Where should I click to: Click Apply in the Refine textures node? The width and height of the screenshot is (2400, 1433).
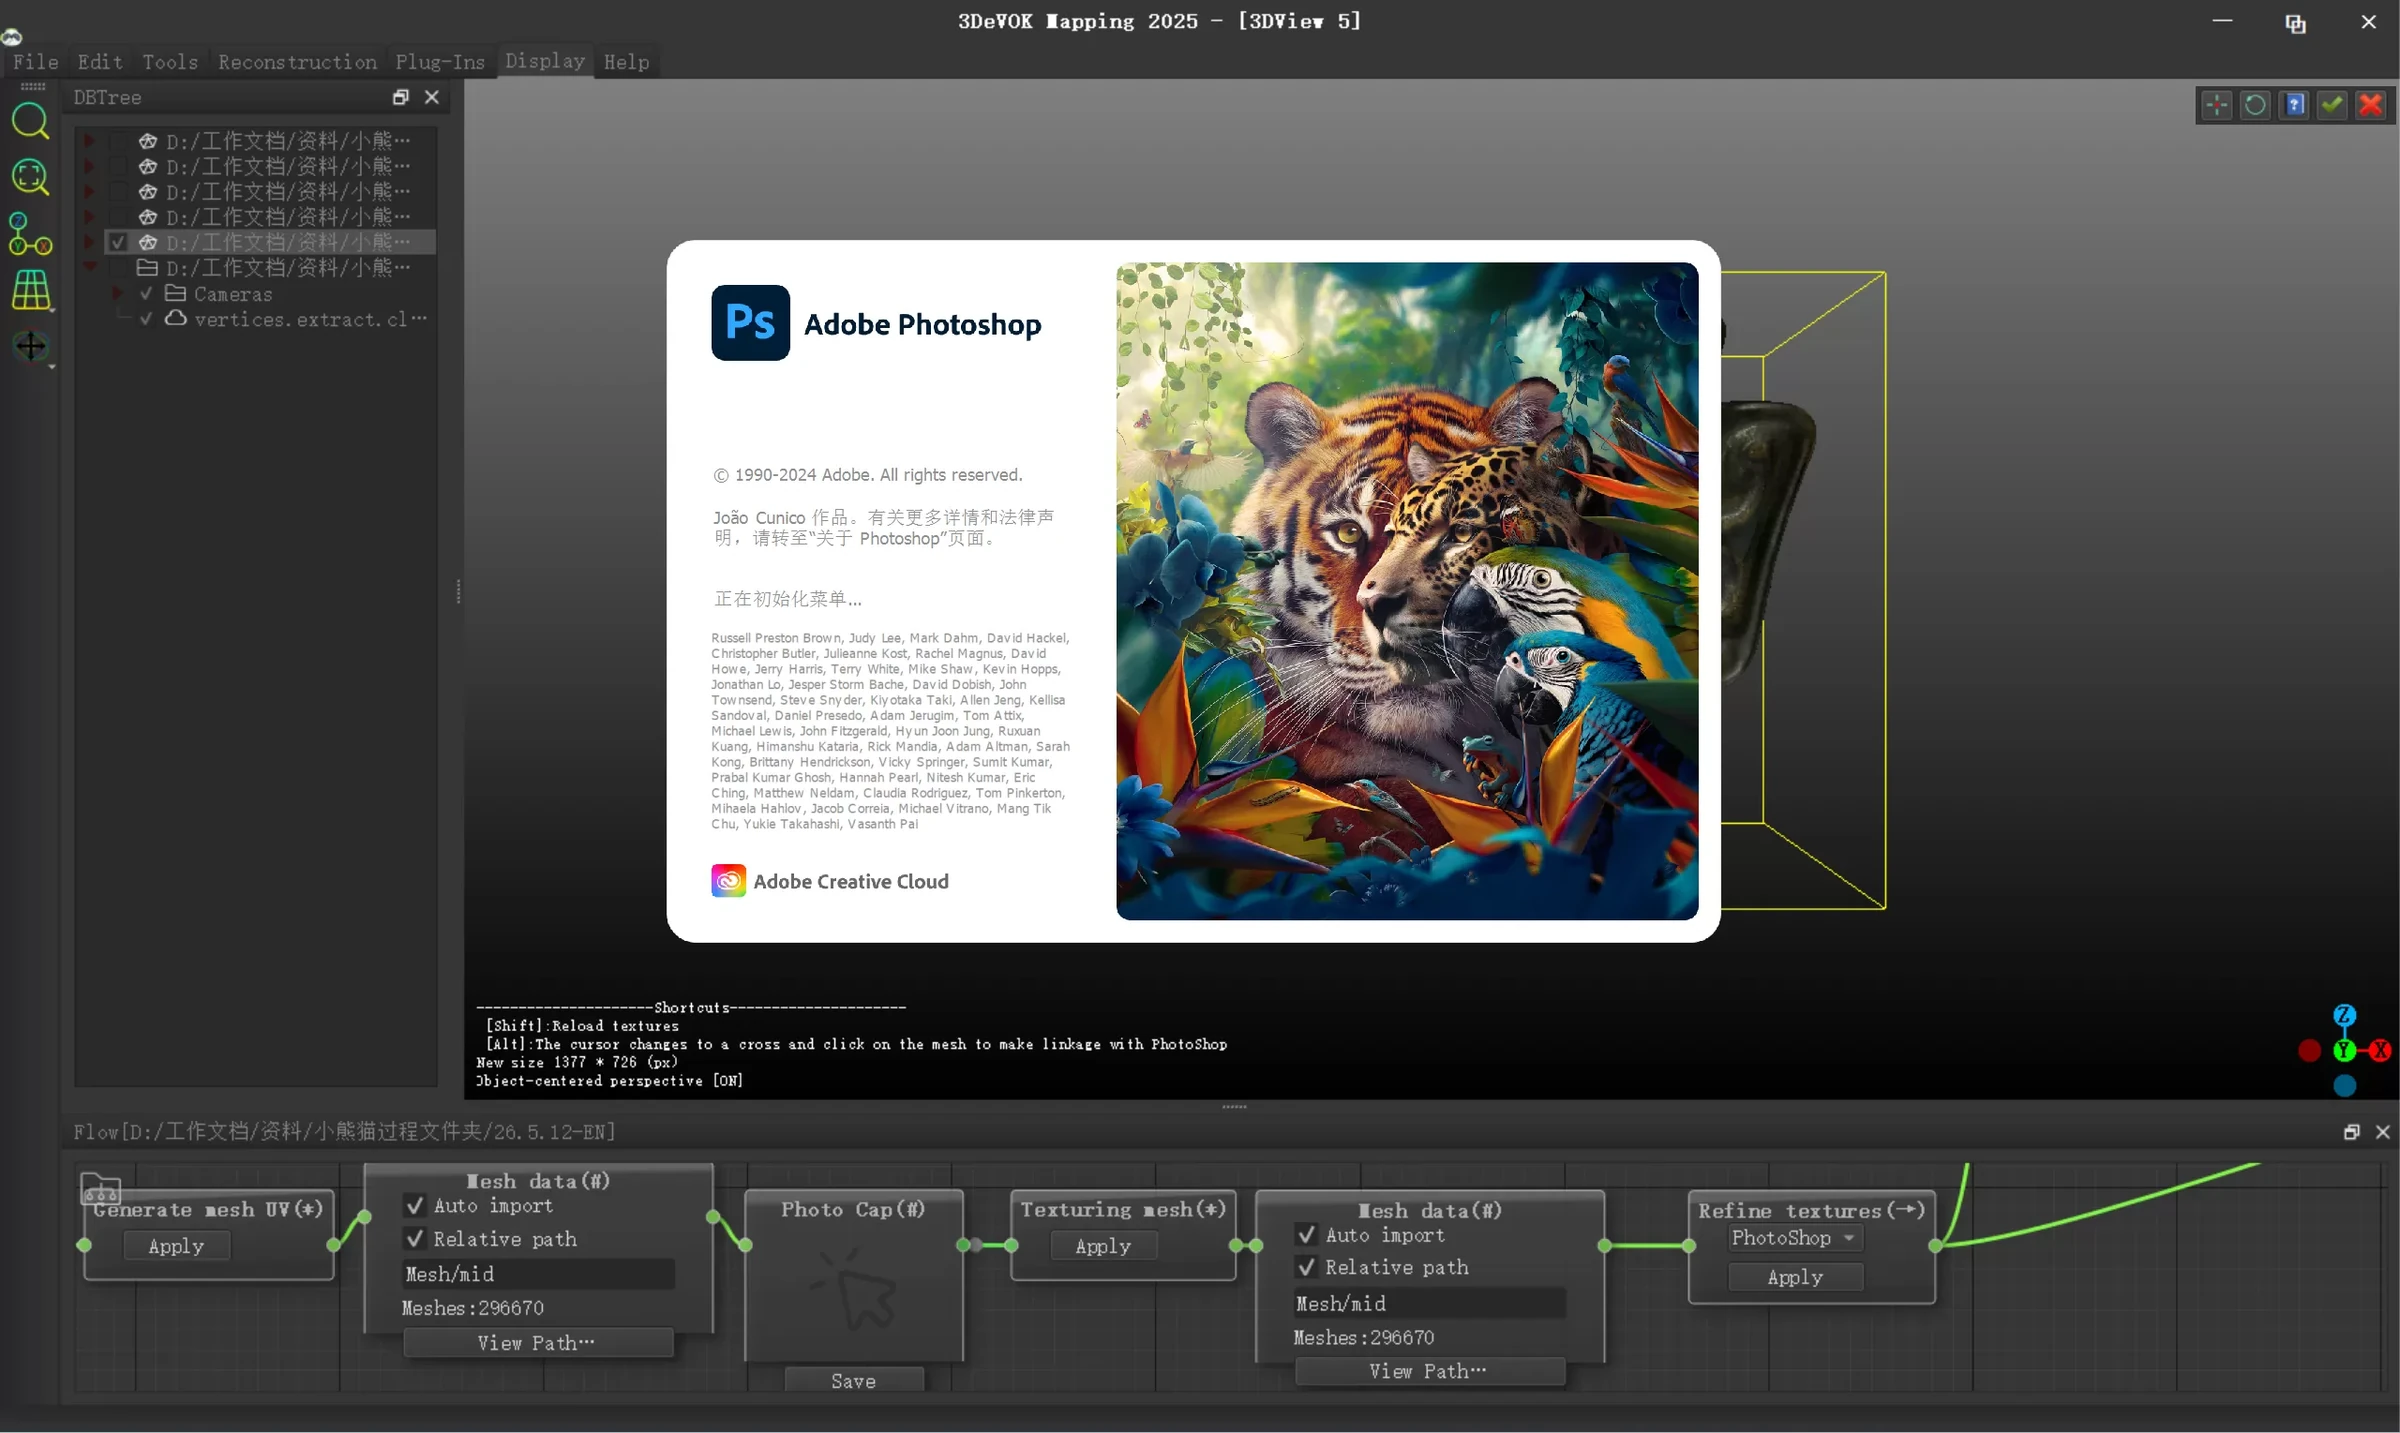coord(1795,1277)
